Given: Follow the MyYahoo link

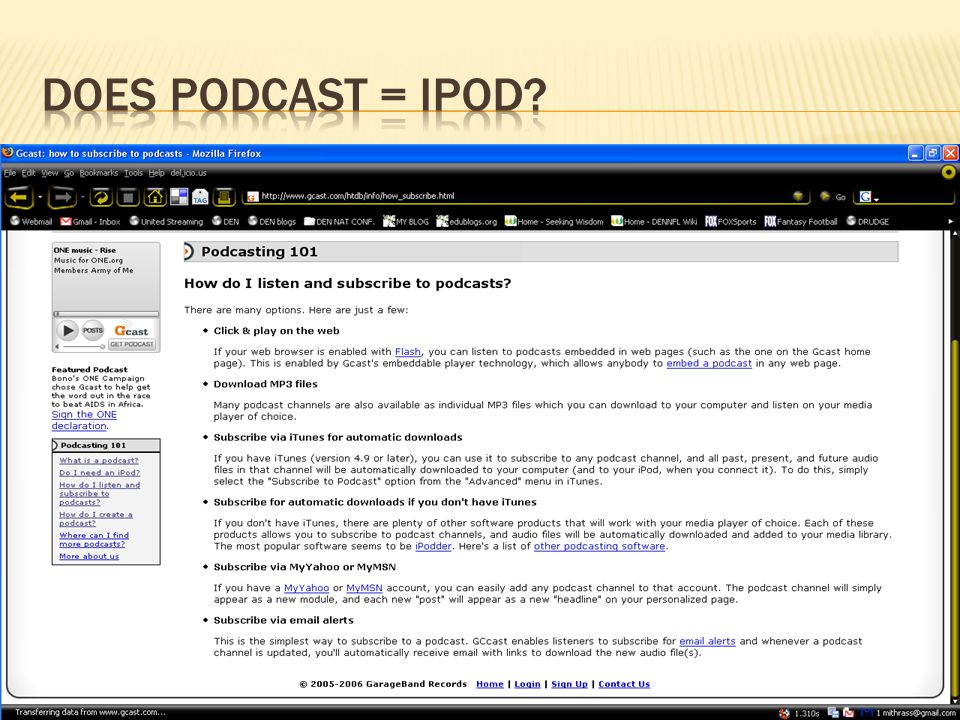Looking at the screenshot, I should tap(307, 588).
